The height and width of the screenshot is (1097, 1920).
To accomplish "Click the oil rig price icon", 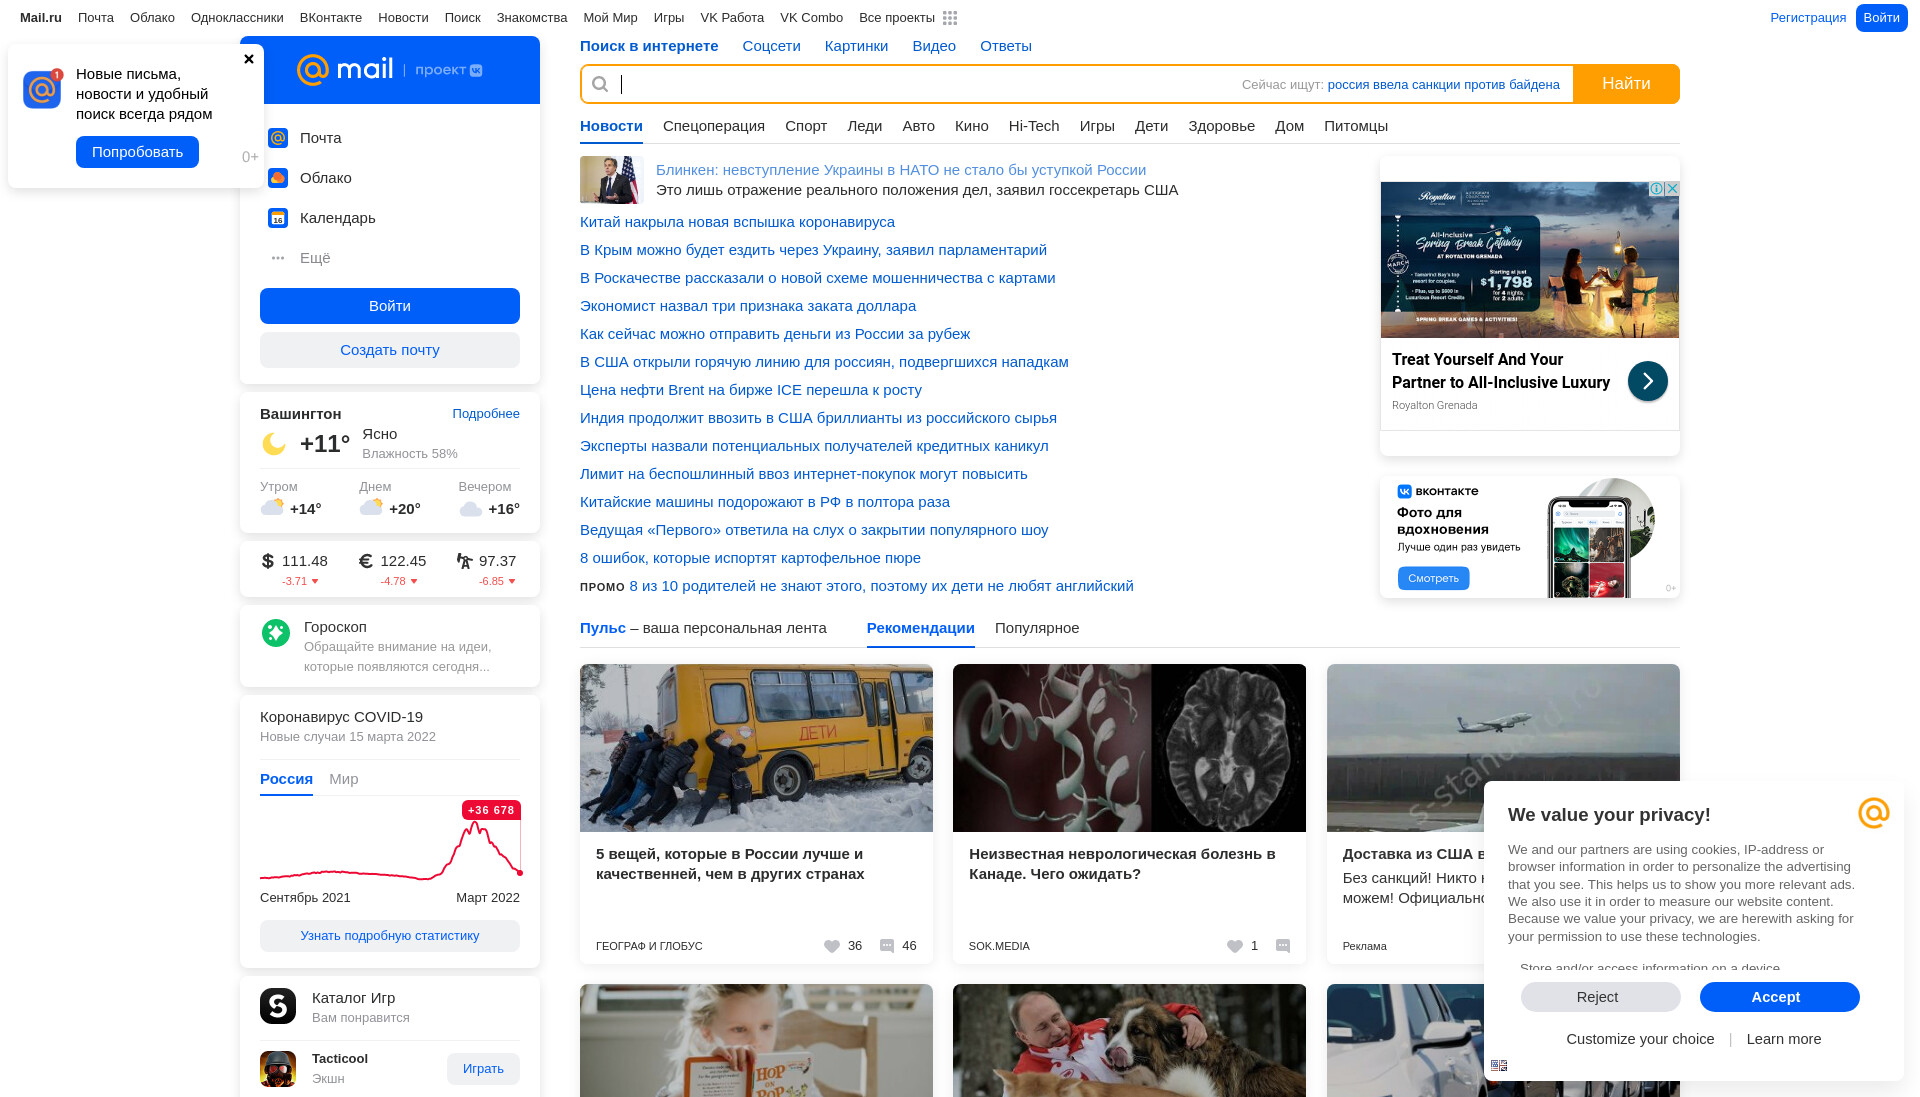I will click(x=464, y=561).
